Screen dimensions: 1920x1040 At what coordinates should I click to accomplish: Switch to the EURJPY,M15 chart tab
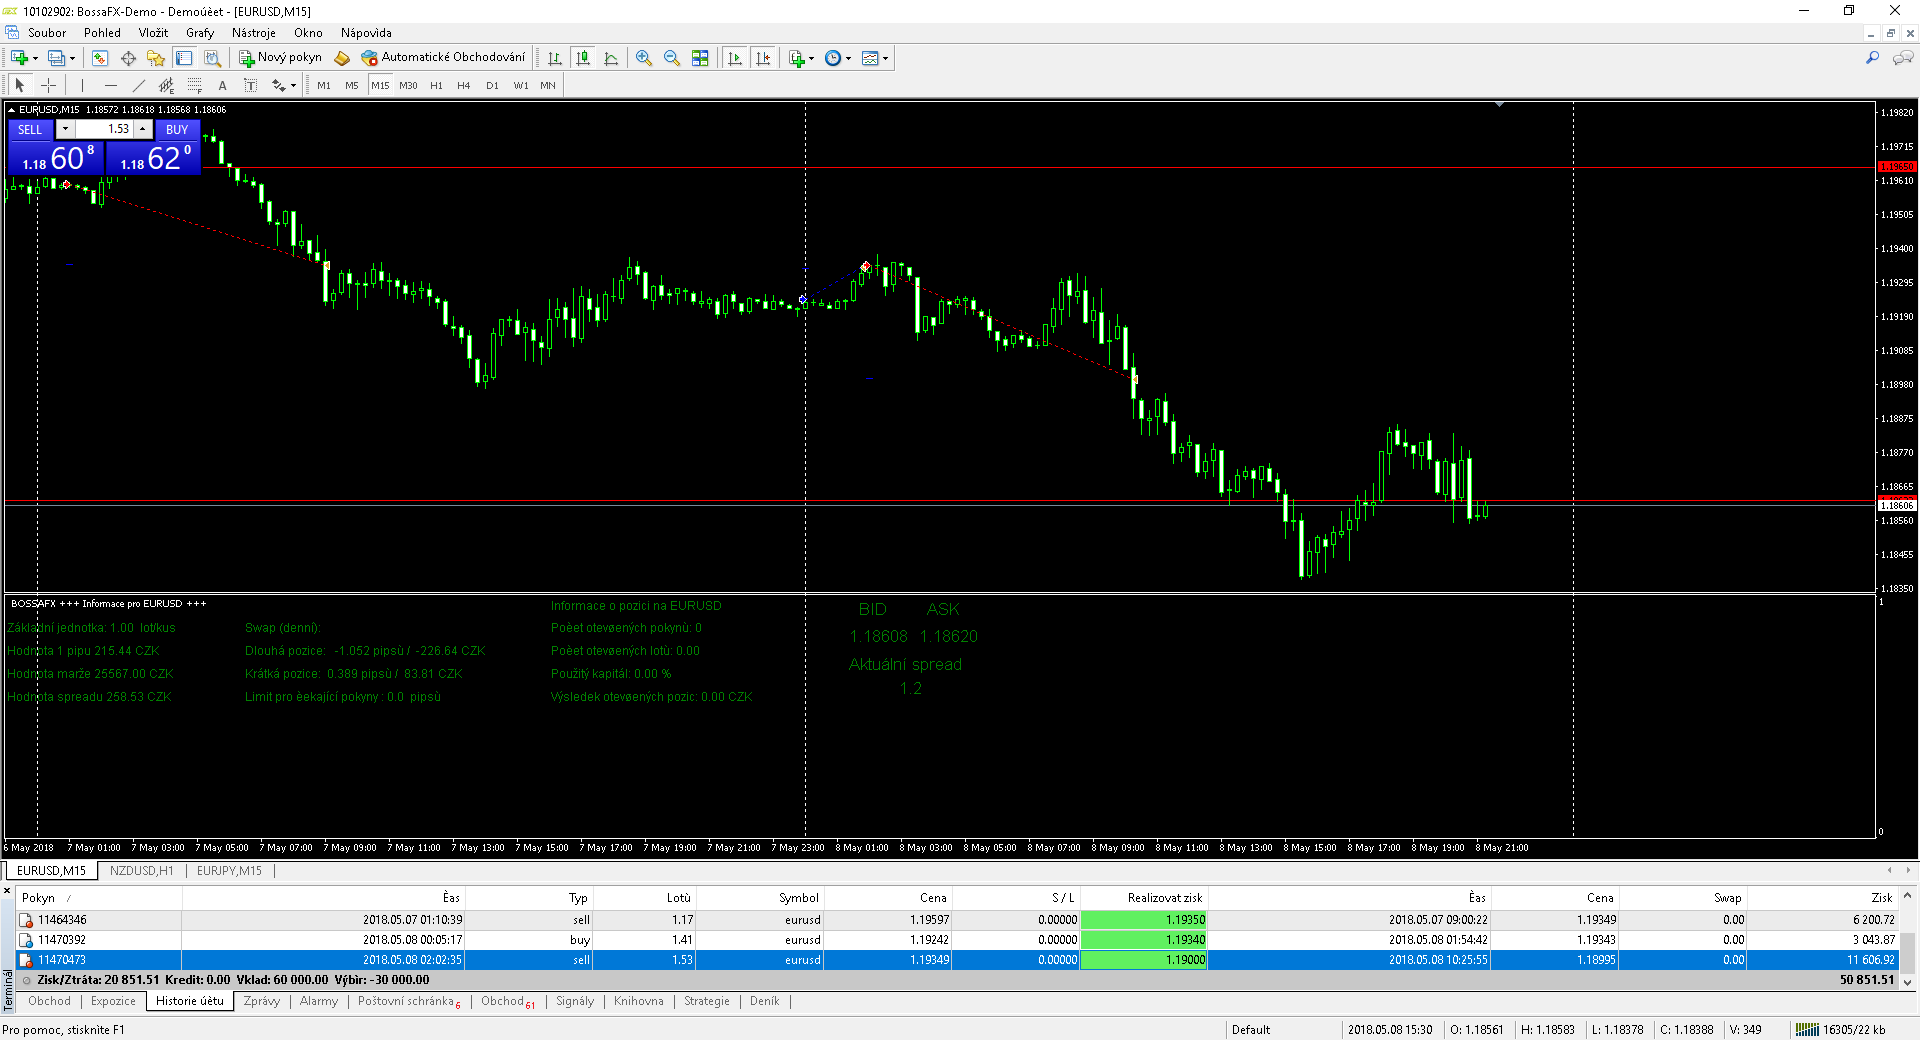pyautogui.click(x=229, y=870)
